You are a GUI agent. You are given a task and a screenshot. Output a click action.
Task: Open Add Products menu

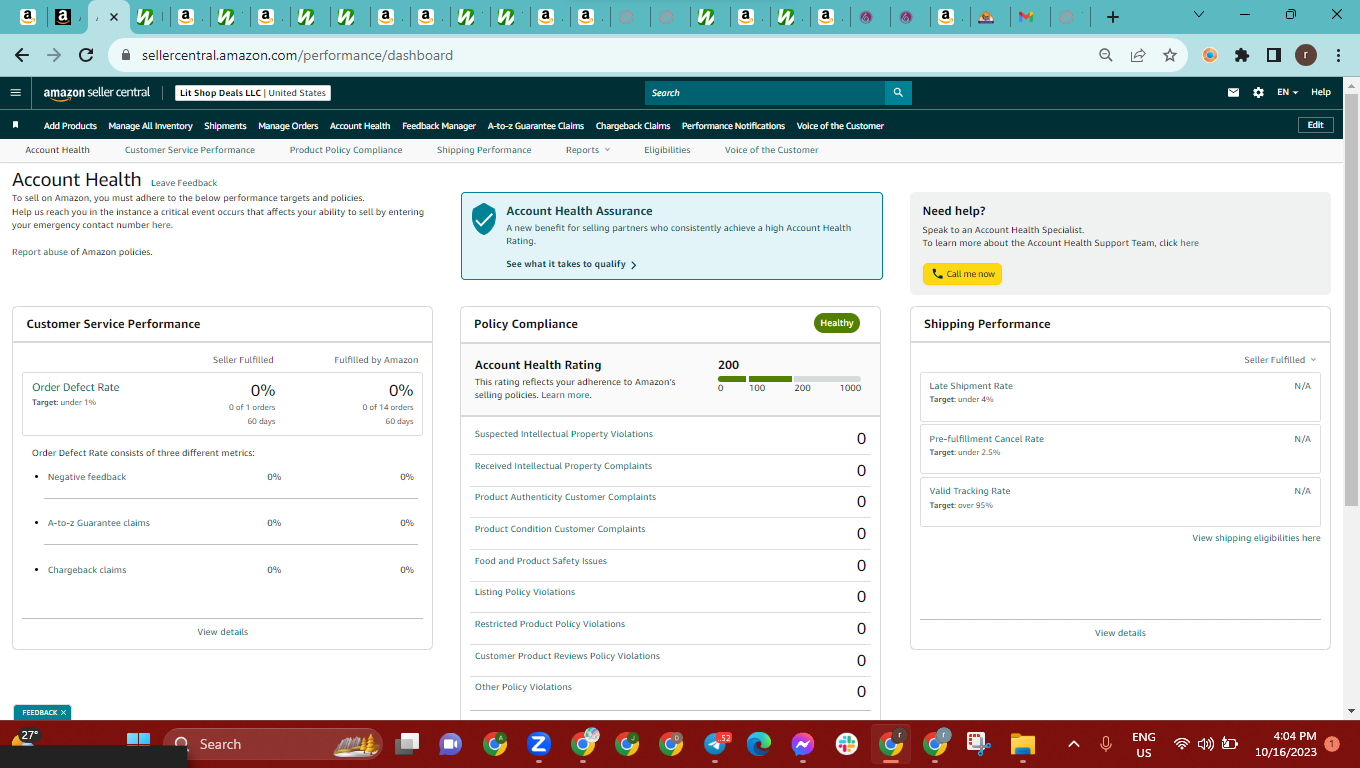(x=70, y=126)
